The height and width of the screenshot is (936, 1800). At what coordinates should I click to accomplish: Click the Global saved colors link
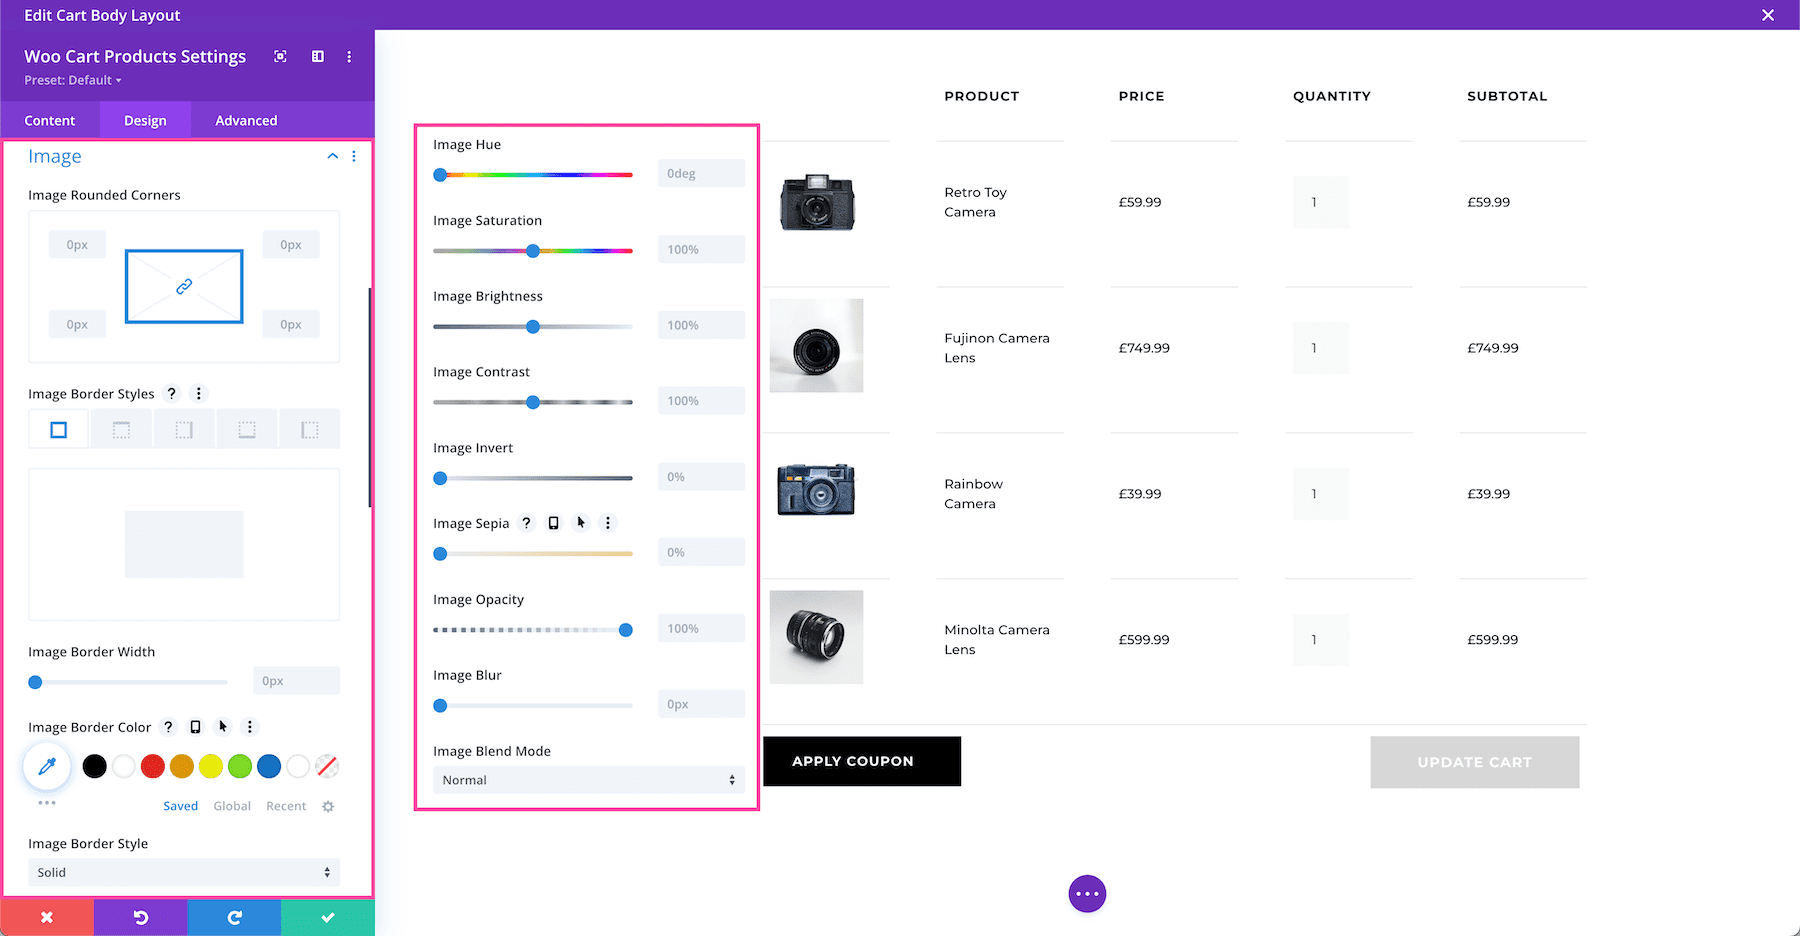coord(232,805)
